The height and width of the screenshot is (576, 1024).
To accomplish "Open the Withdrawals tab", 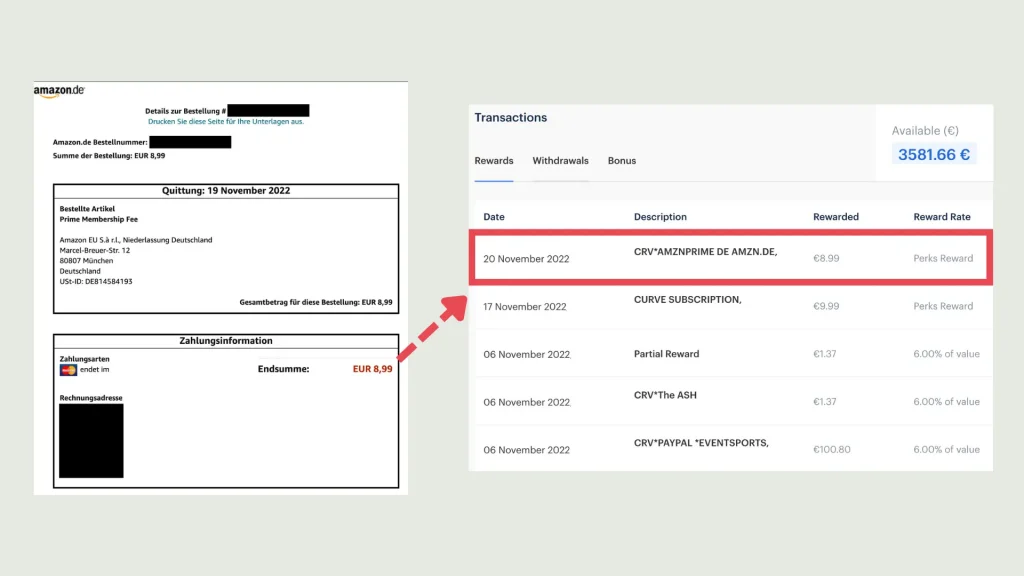I will pyautogui.click(x=560, y=161).
